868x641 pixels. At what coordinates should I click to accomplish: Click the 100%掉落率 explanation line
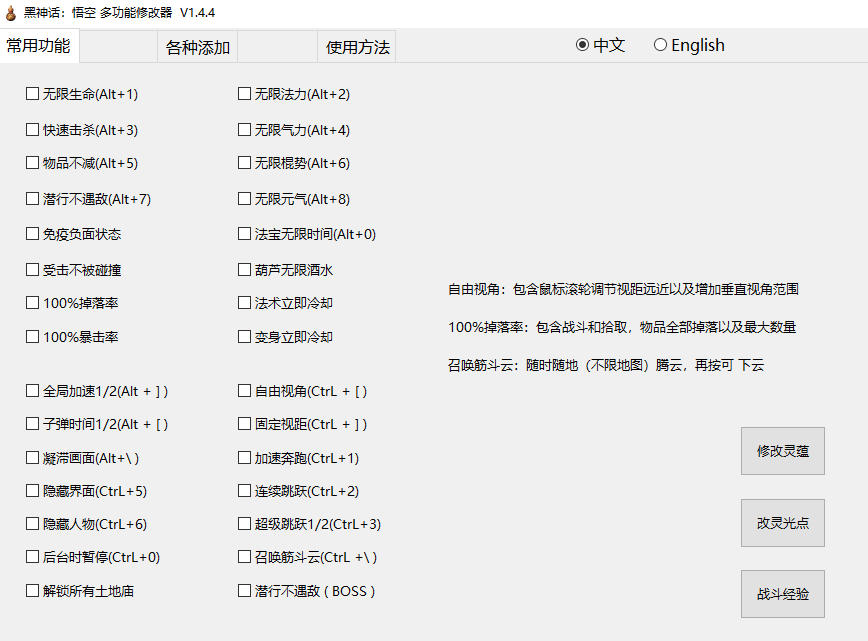coord(622,327)
